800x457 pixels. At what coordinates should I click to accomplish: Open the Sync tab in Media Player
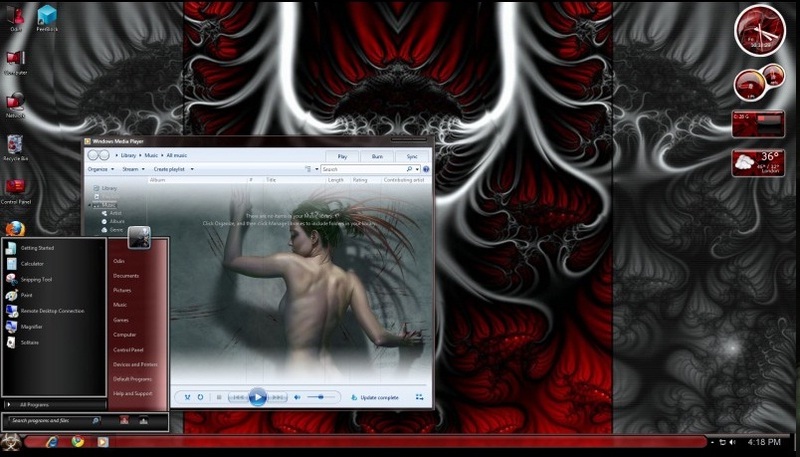[412, 157]
